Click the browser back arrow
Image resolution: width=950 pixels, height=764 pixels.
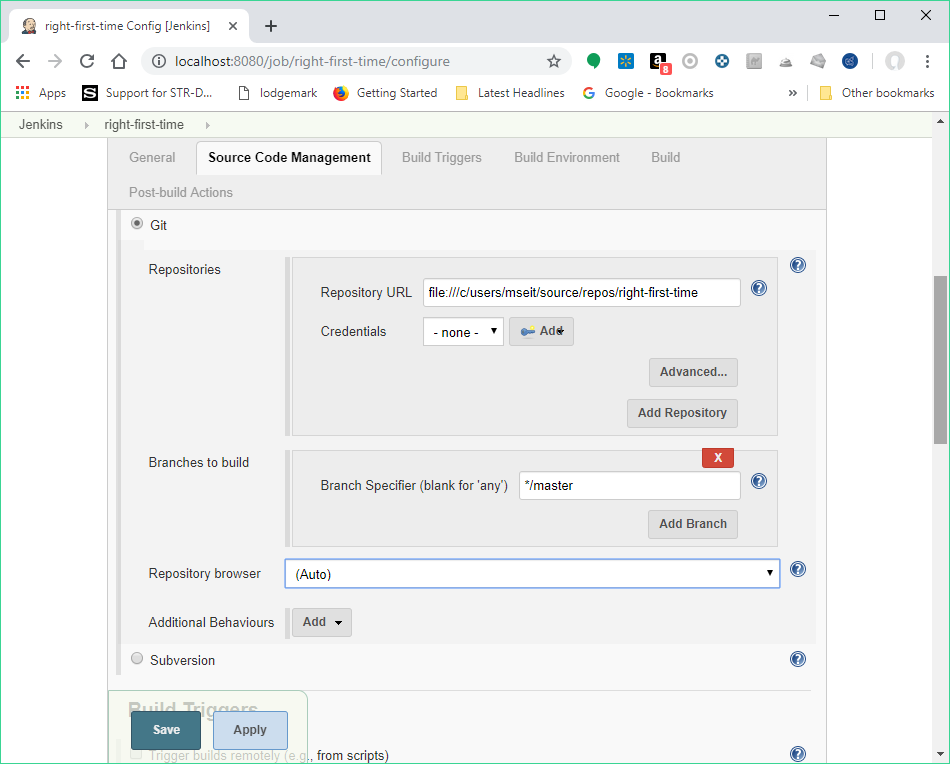(23, 61)
